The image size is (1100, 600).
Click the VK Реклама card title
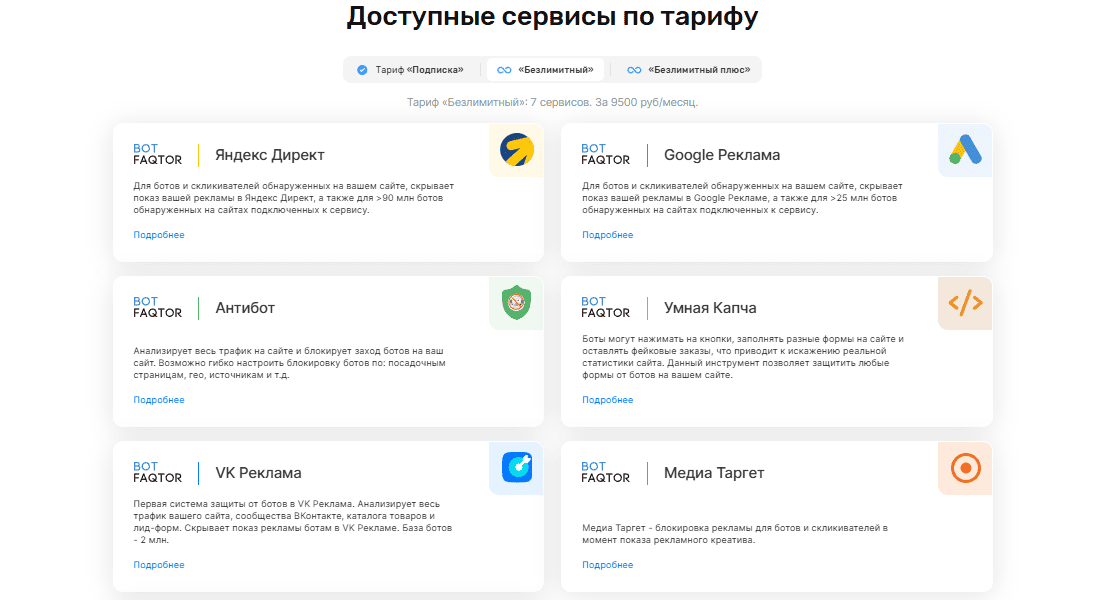click(258, 473)
